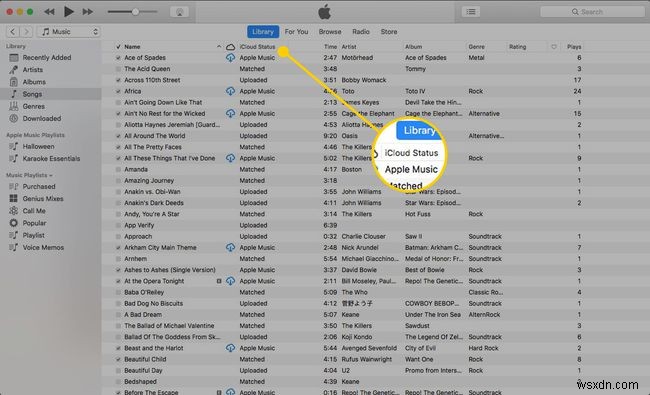
Task: Open the Browse tab
Action: tap(330, 32)
